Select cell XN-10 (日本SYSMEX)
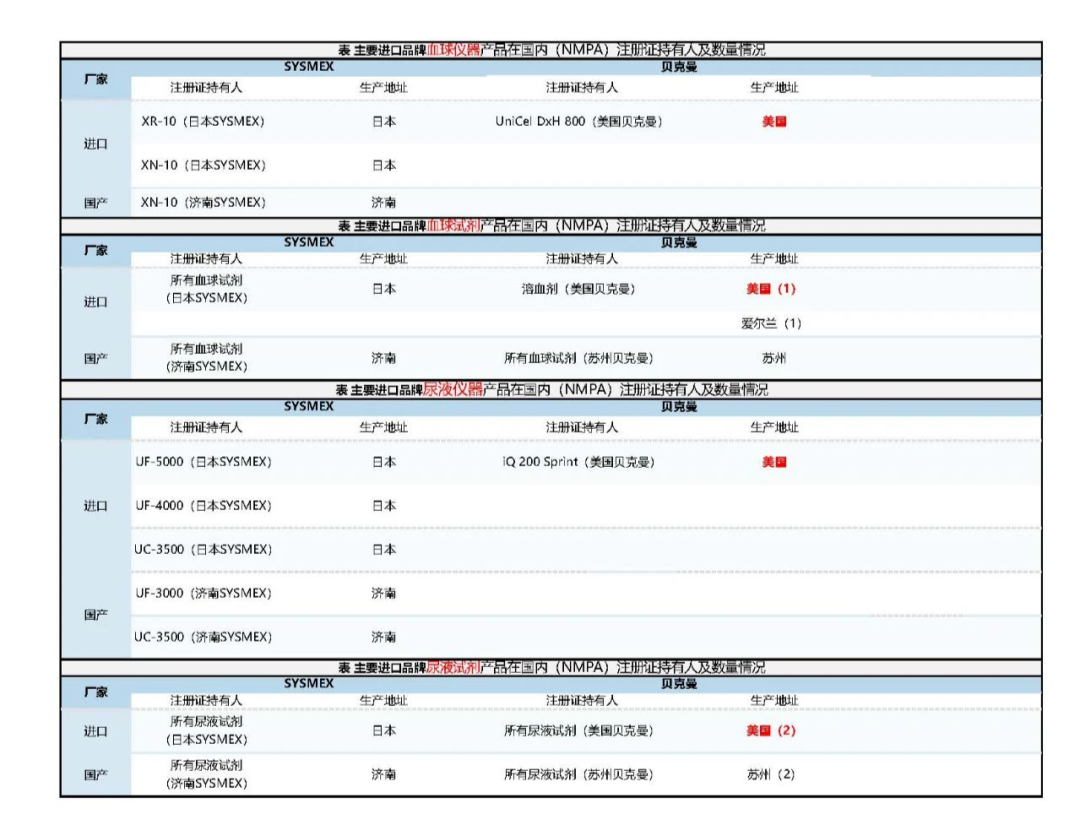 [203, 165]
